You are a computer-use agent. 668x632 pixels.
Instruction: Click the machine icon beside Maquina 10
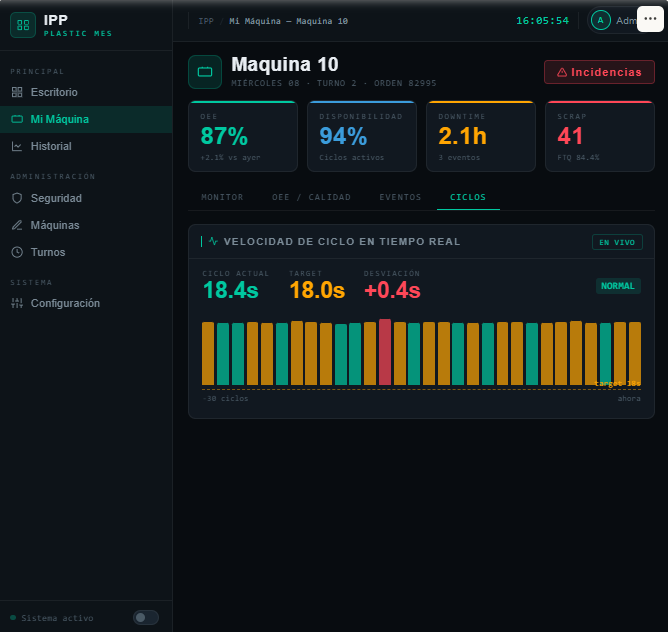205,72
